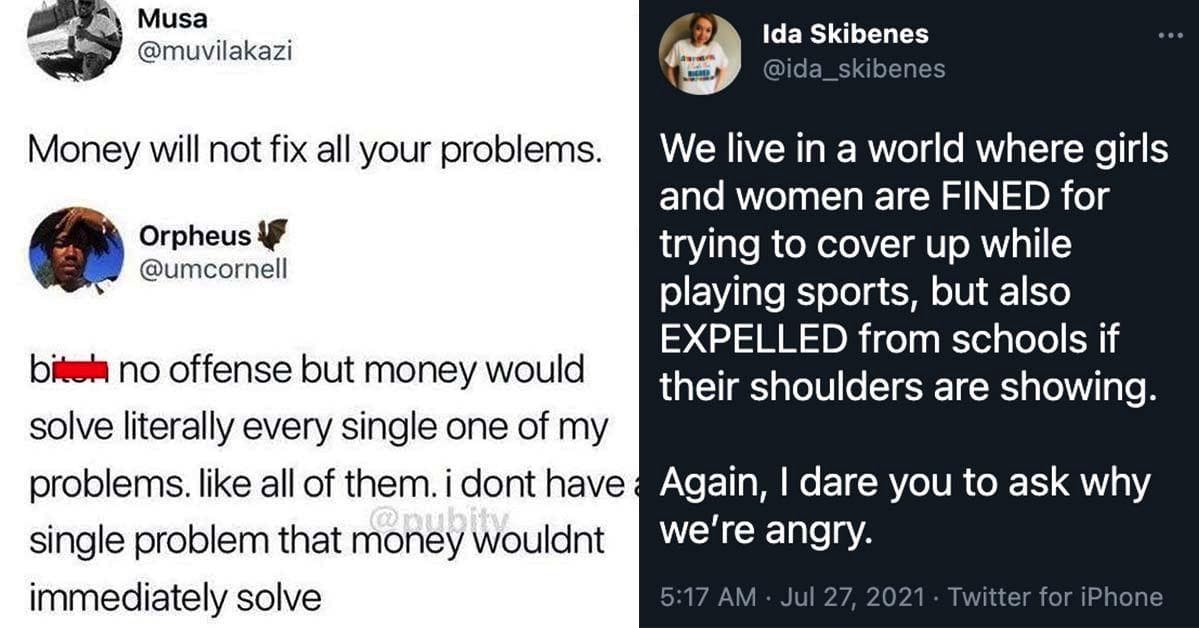
Task: Click the @ida_skibenes handle
Action: (x=853, y=67)
